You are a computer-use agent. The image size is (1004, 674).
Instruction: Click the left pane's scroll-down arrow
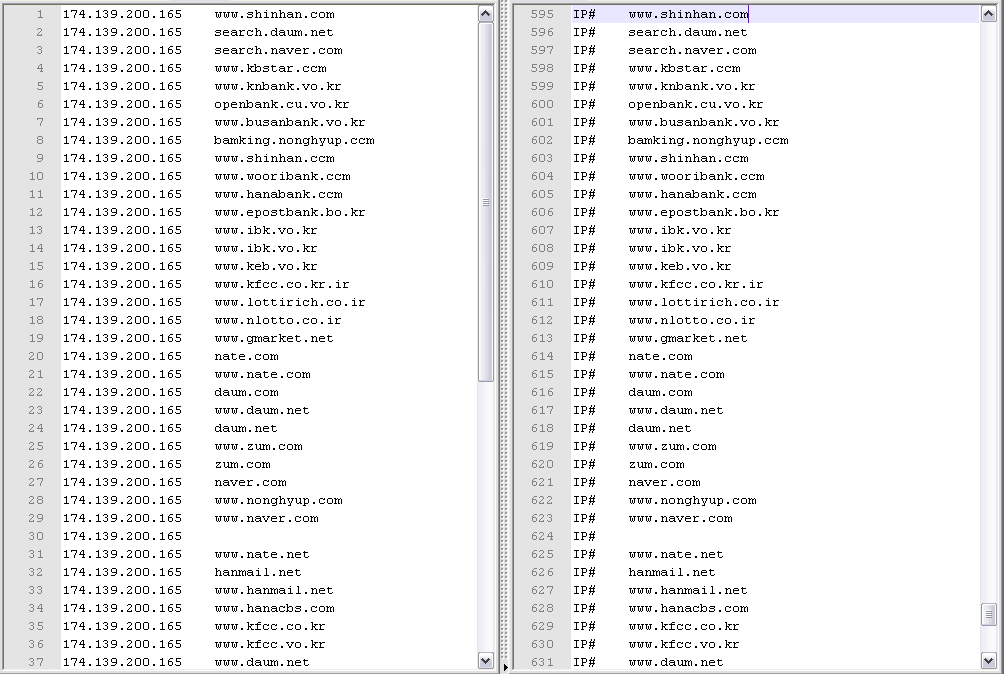[x=485, y=661]
